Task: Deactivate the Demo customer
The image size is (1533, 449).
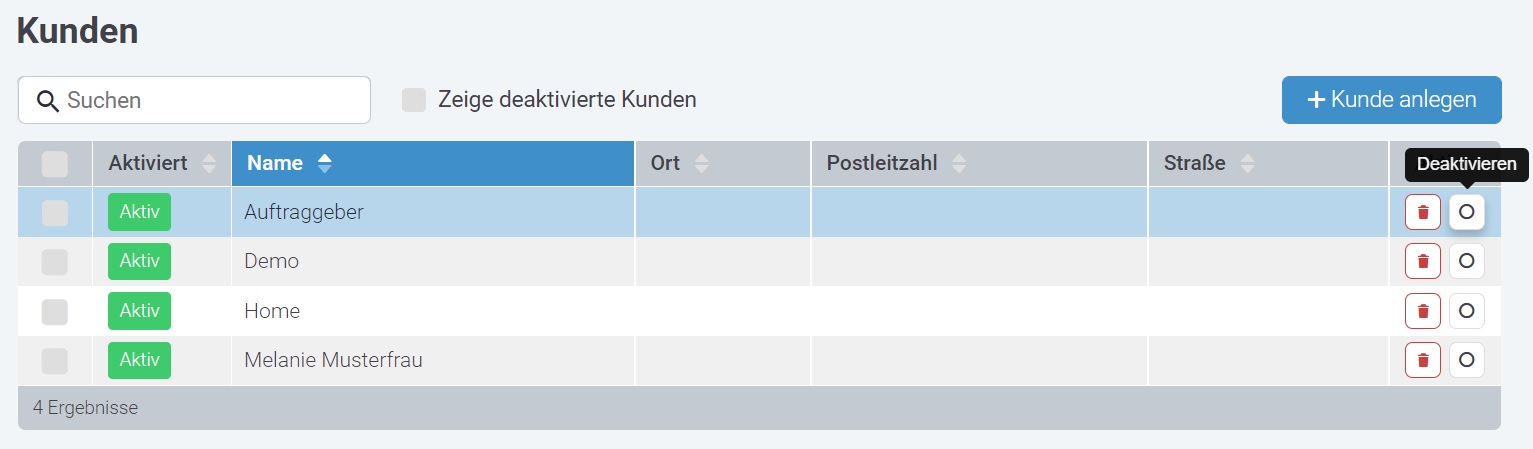Action: tap(1467, 261)
